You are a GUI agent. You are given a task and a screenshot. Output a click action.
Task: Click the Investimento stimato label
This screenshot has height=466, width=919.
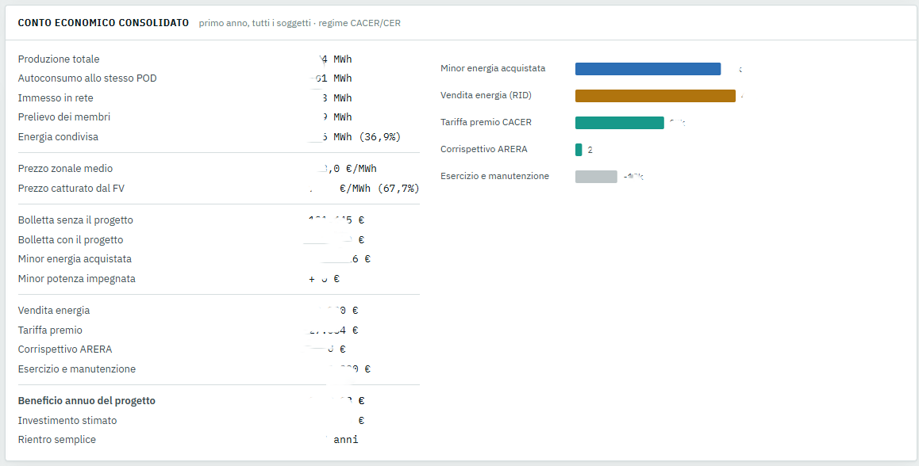[x=67, y=421]
